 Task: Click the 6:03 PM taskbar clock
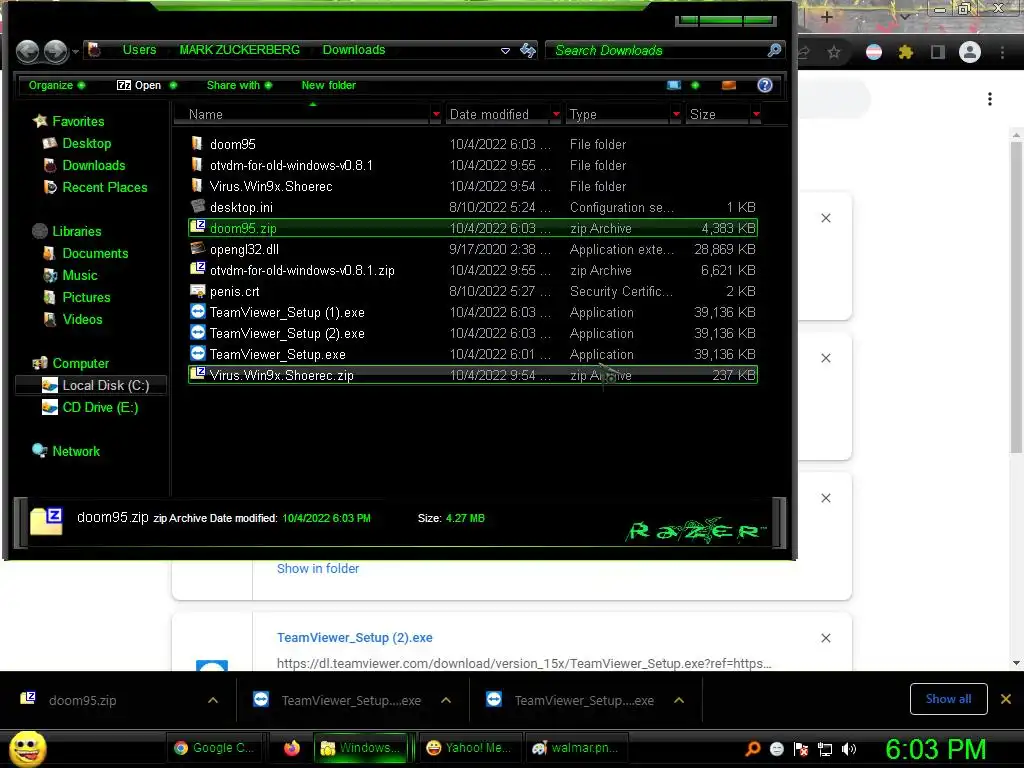point(935,749)
